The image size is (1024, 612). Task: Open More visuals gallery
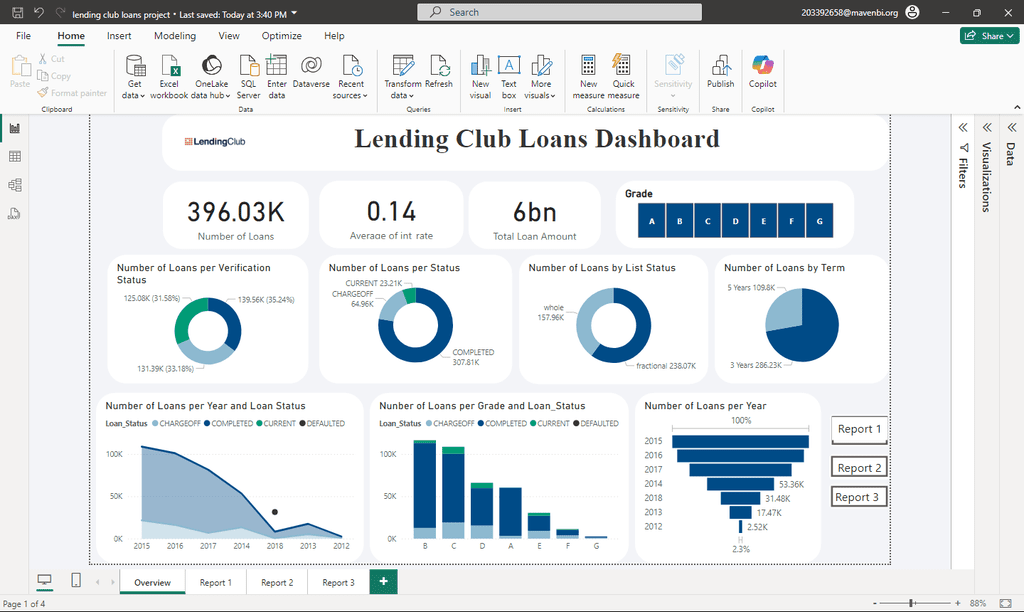[540, 77]
